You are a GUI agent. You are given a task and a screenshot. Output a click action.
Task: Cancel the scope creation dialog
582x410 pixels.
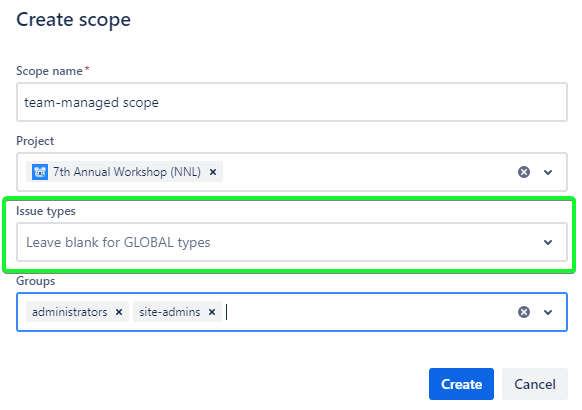[534, 384]
